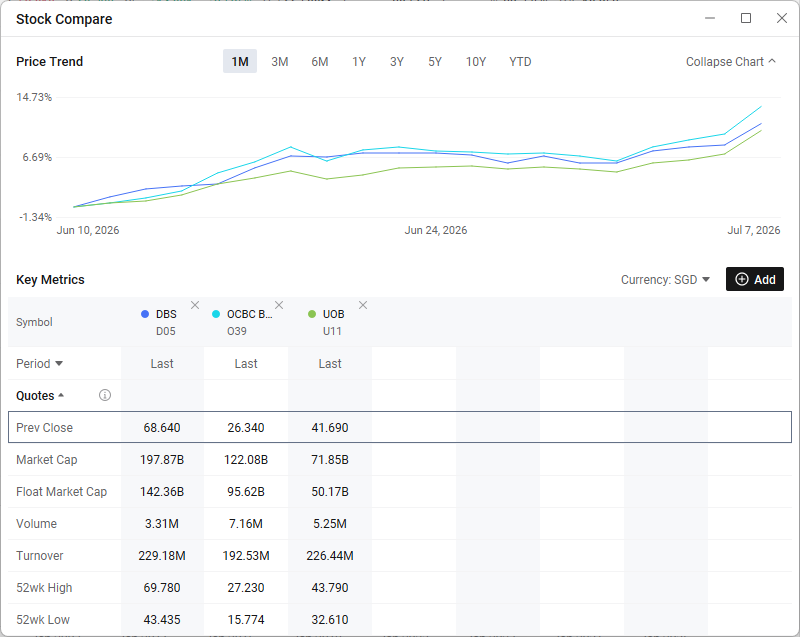
Task: Select the Prev Close row label
Action: point(44,428)
